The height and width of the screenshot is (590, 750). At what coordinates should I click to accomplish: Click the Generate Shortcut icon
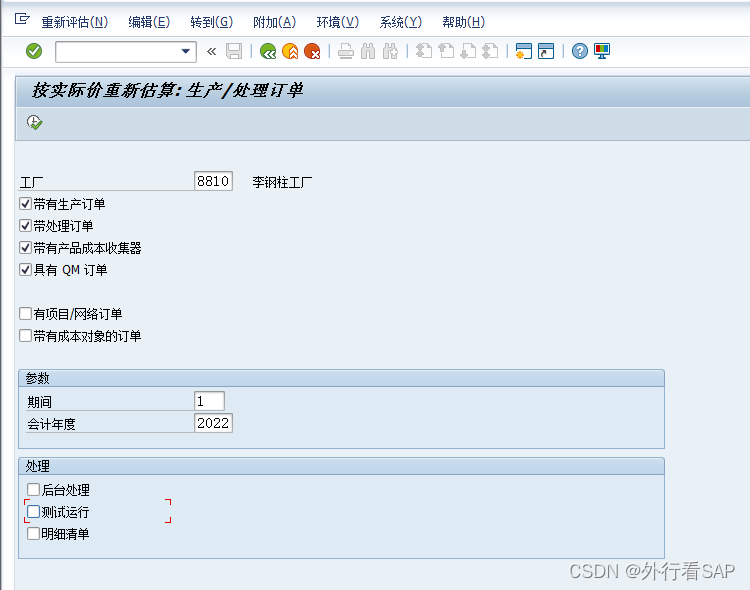[546, 51]
